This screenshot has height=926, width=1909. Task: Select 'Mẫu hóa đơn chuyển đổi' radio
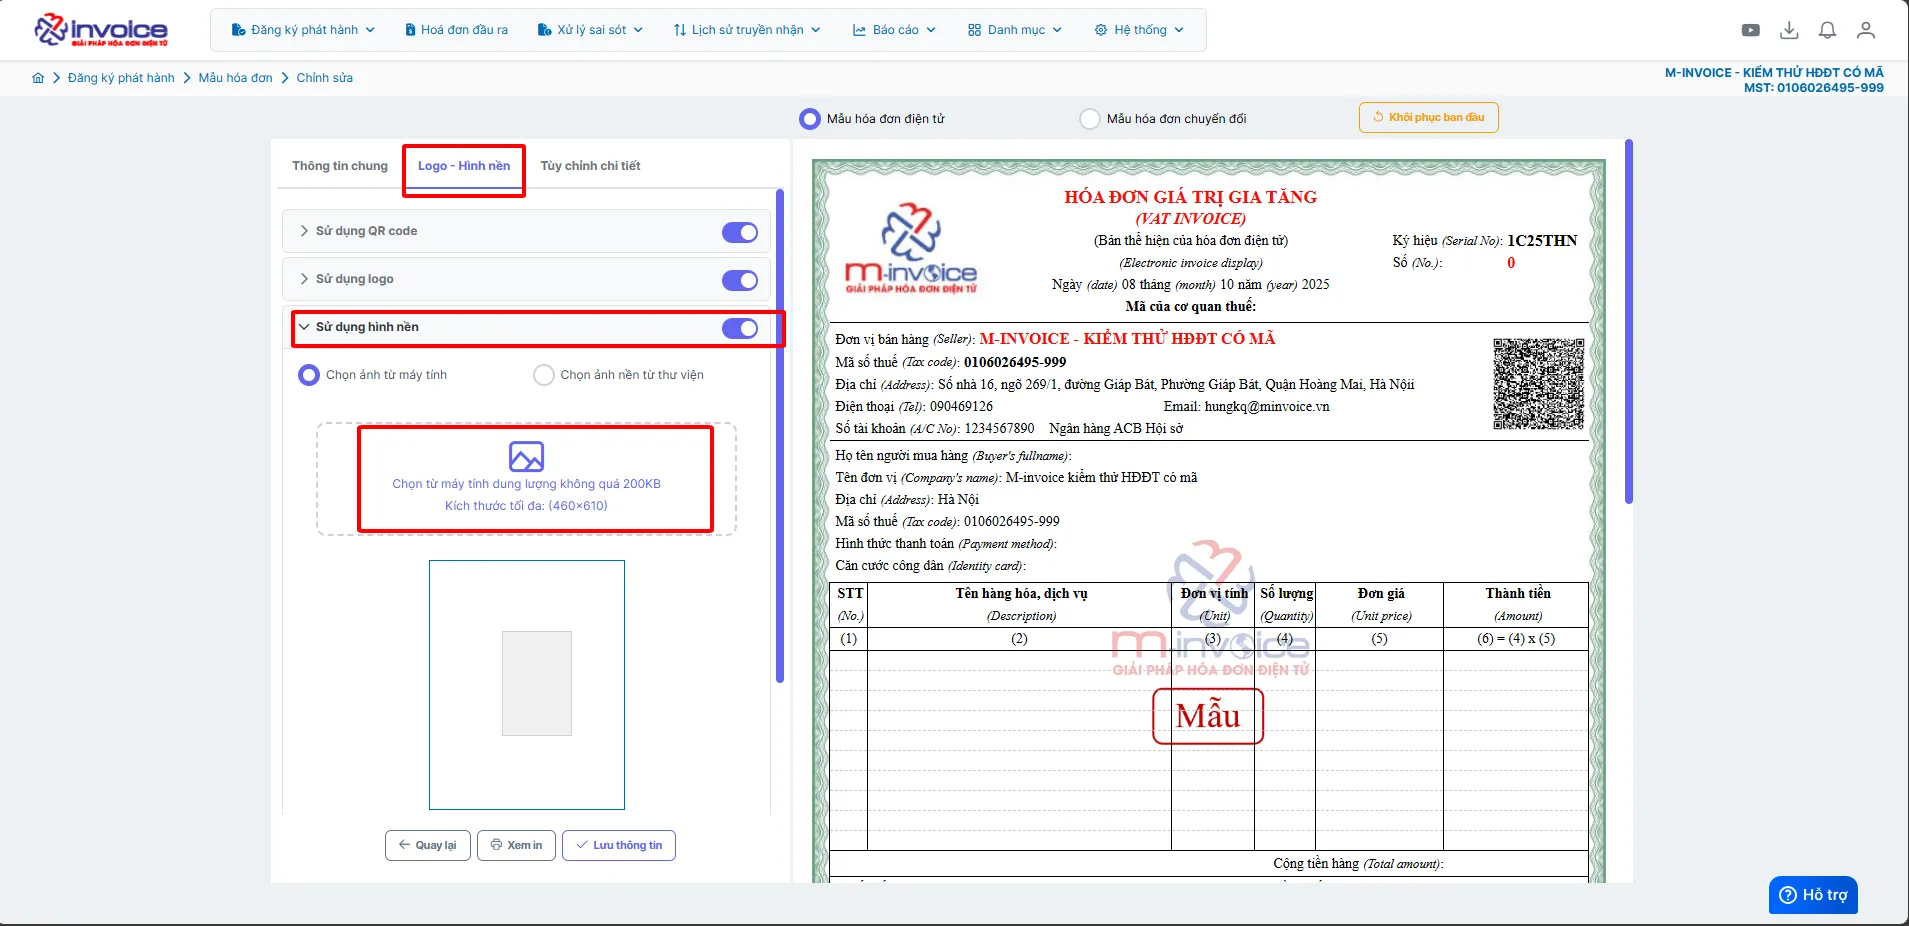[1090, 119]
